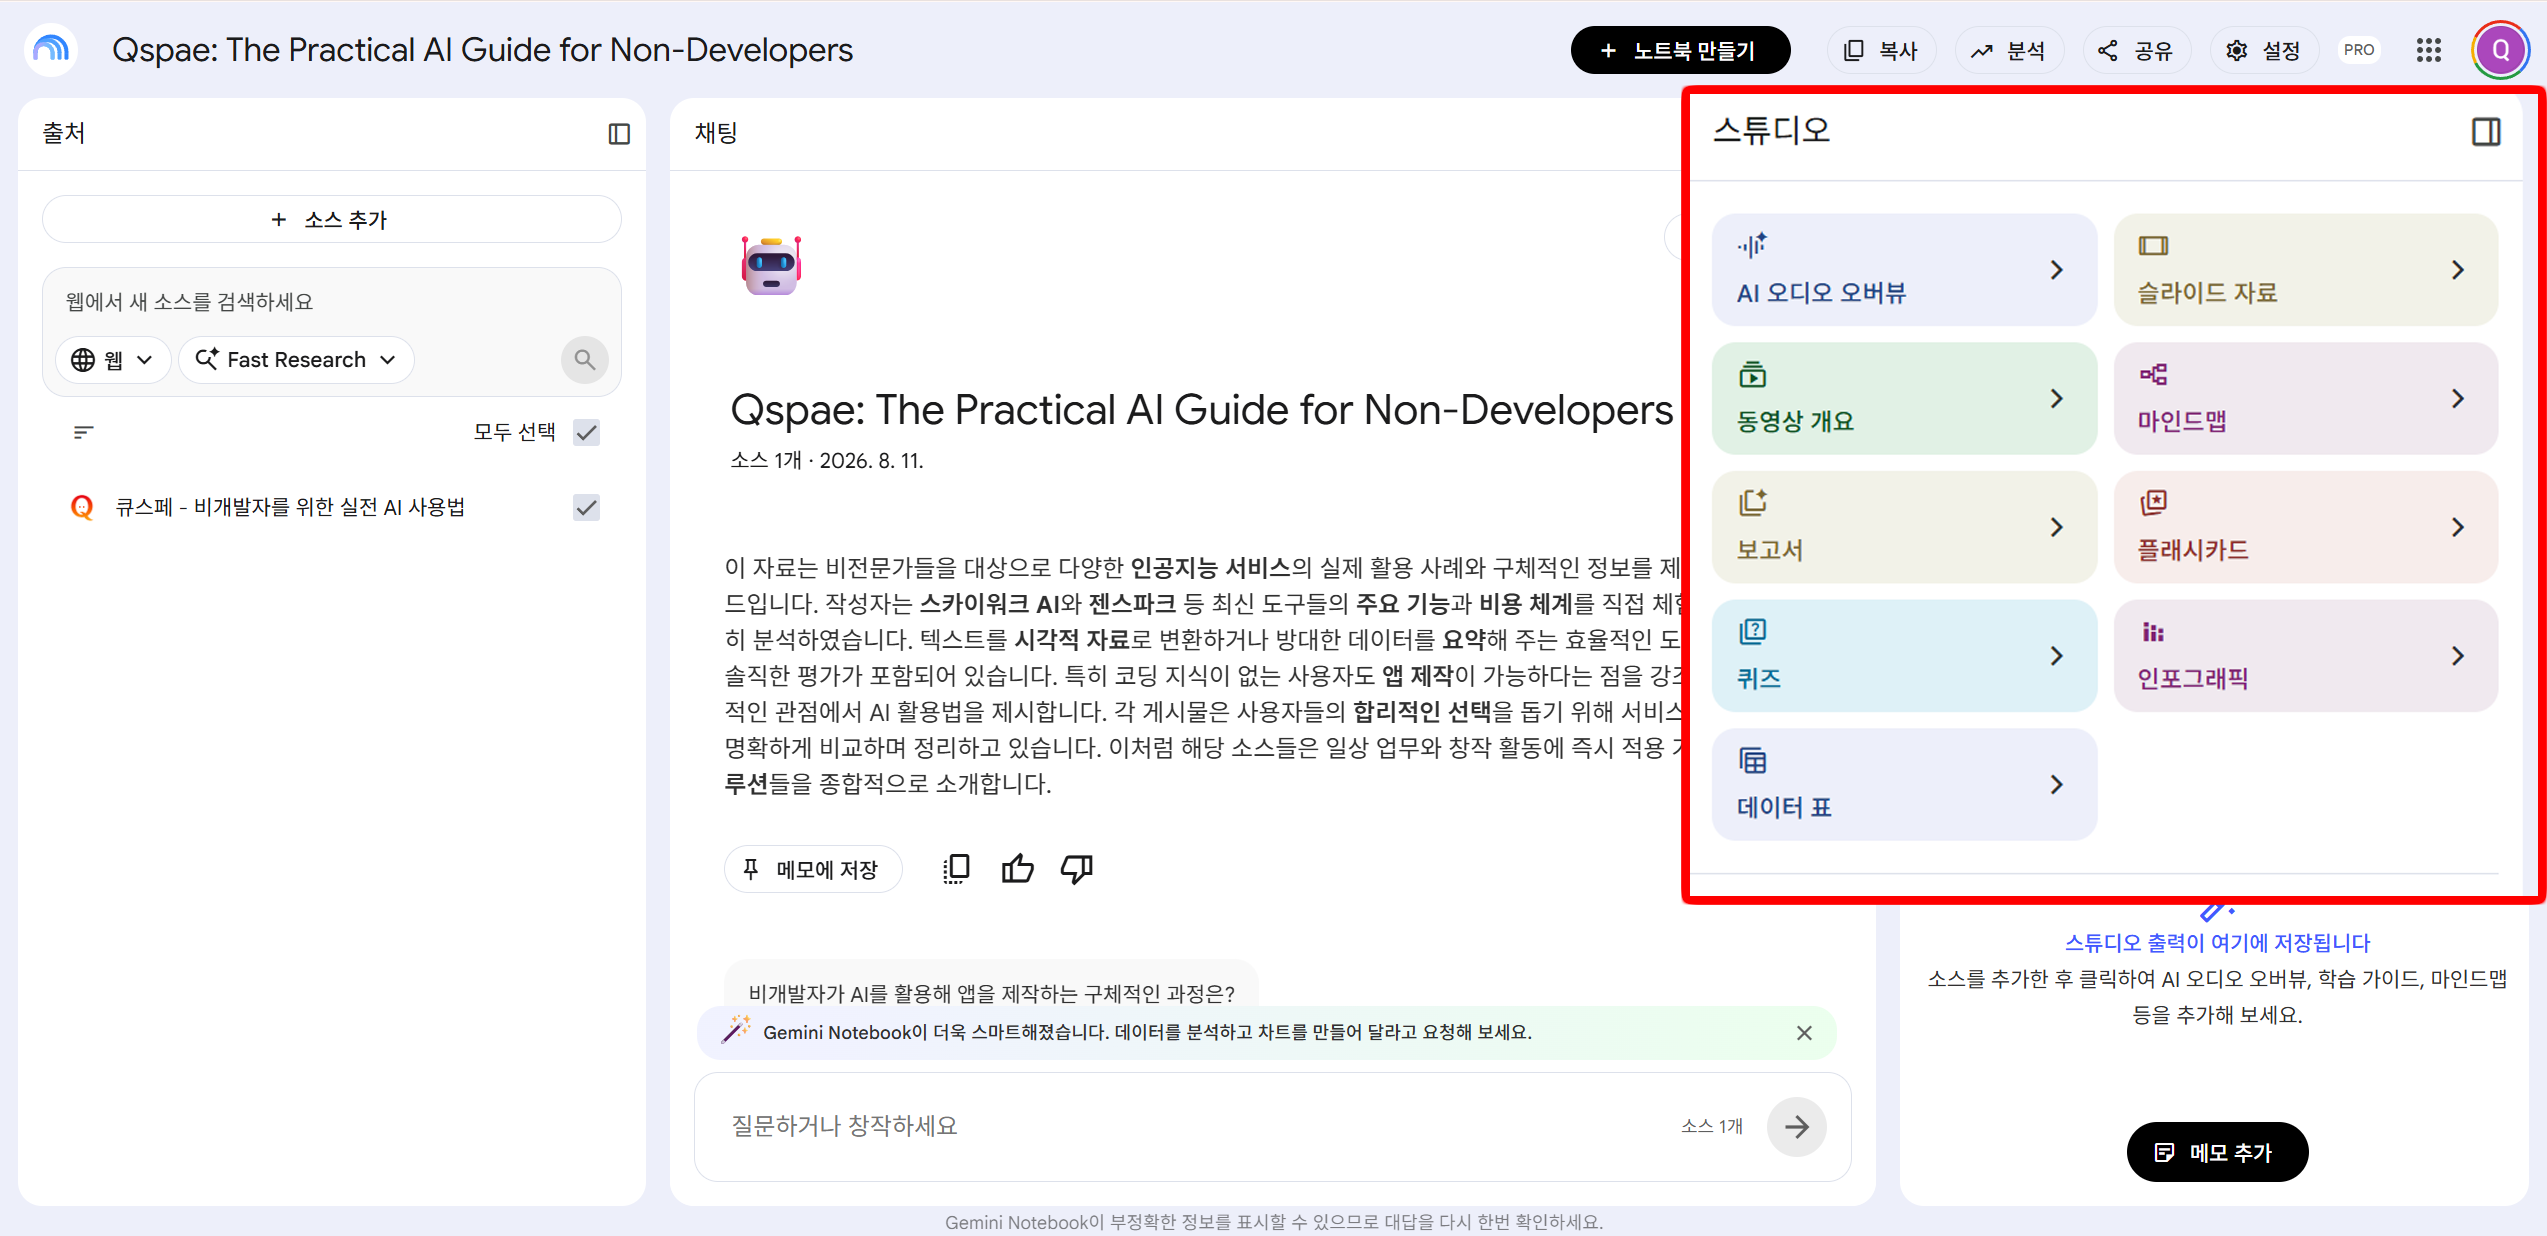The height and width of the screenshot is (1236, 2547).
Task: Expand 슬라이드 자료 options chevron
Action: 2457,270
